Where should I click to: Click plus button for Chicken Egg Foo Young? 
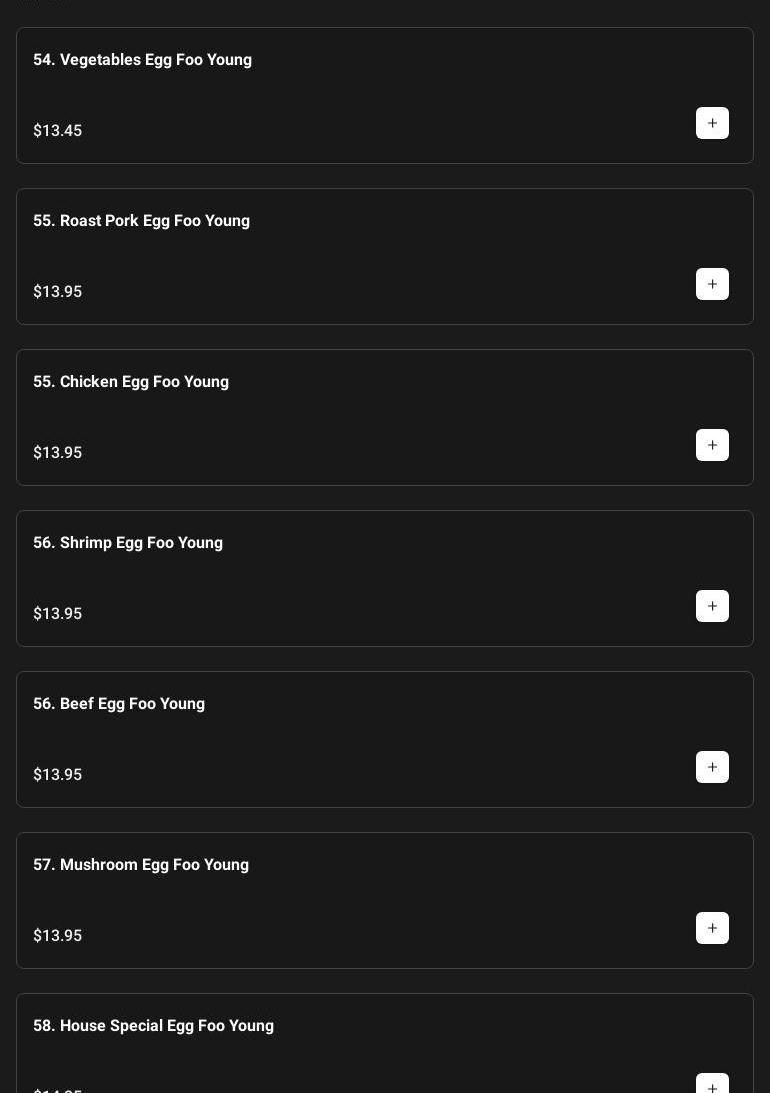pos(712,445)
